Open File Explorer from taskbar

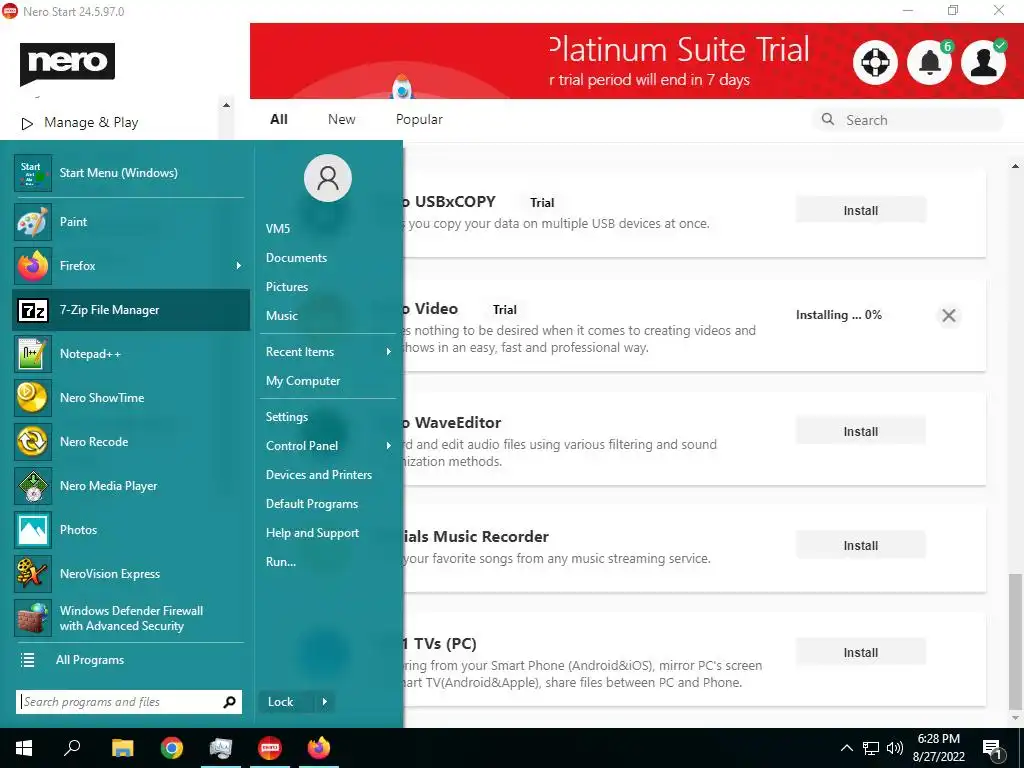[122, 748]
